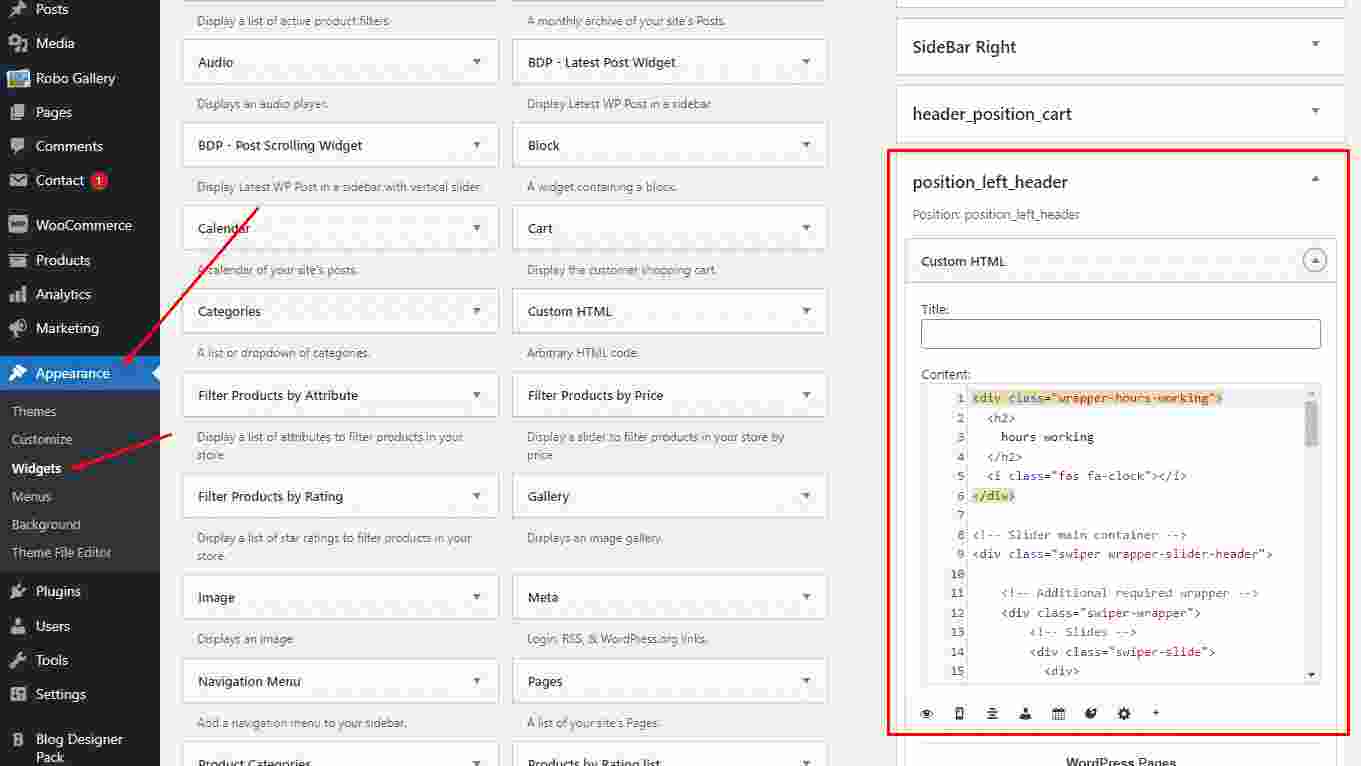Click the mobile device icon in widget toolbar
This screenshot has width=1361, height=766.
click(x=960, y=714)
